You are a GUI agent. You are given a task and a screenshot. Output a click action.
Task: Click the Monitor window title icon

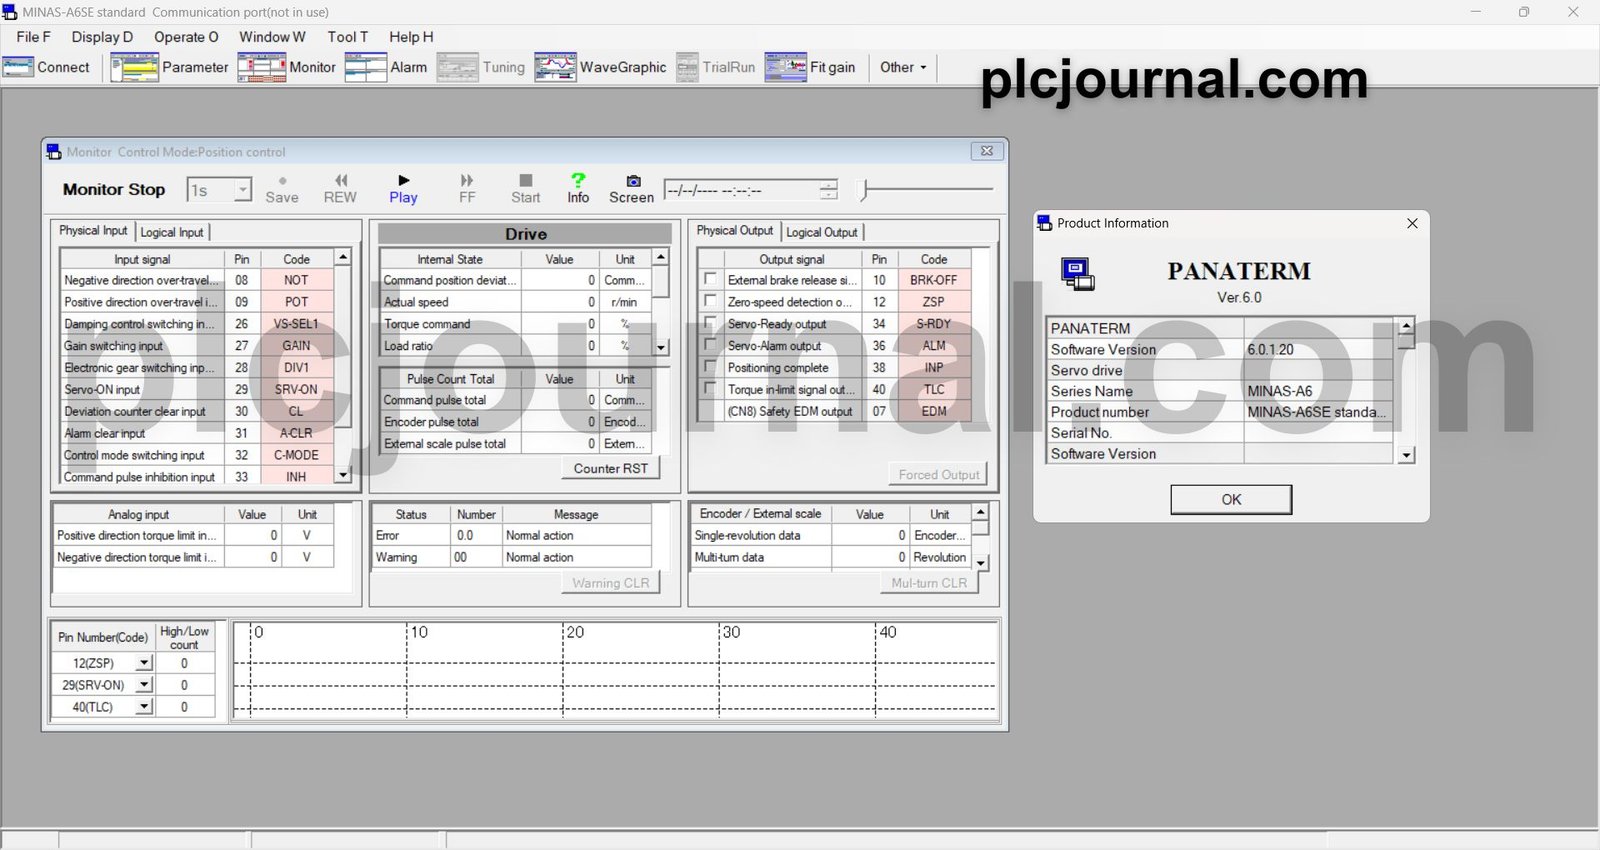click(54, 152)
